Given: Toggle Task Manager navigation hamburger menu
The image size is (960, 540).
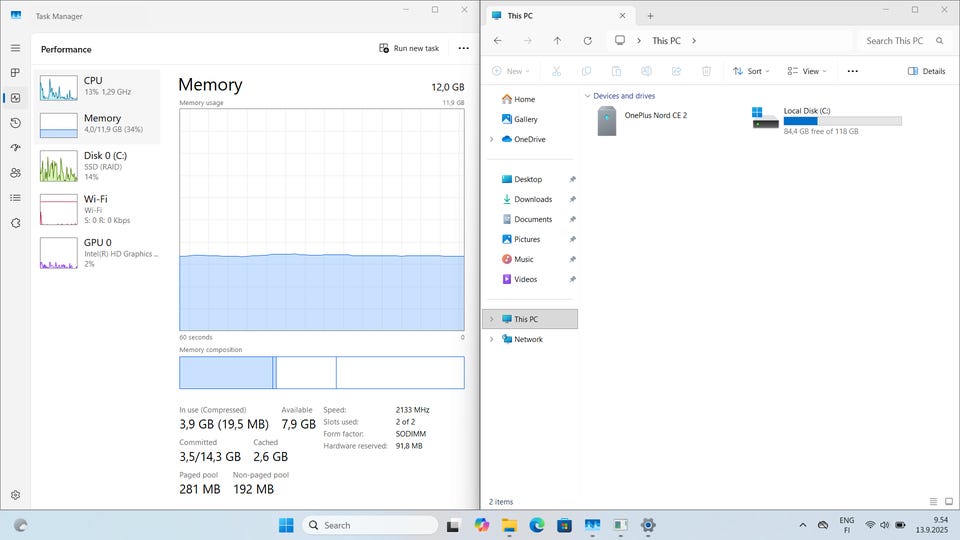Looking at the screenshot, I should pos(15,48).
